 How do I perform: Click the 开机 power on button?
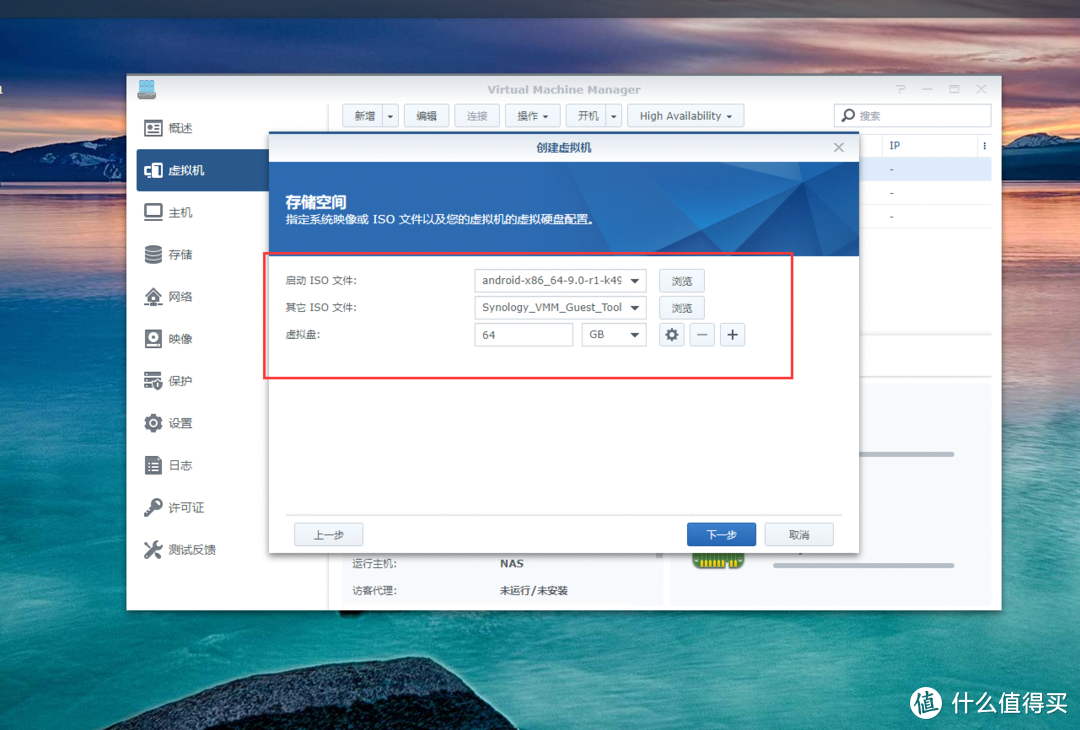(586, 116)
